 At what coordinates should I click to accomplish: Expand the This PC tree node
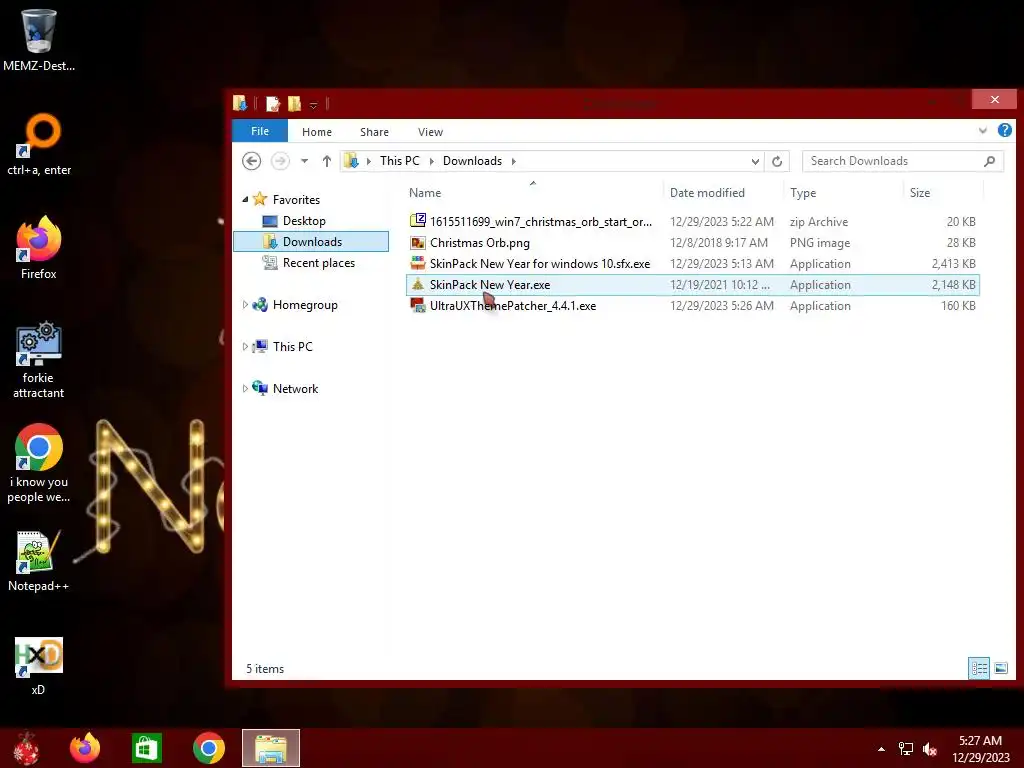[x=245, y=346]
